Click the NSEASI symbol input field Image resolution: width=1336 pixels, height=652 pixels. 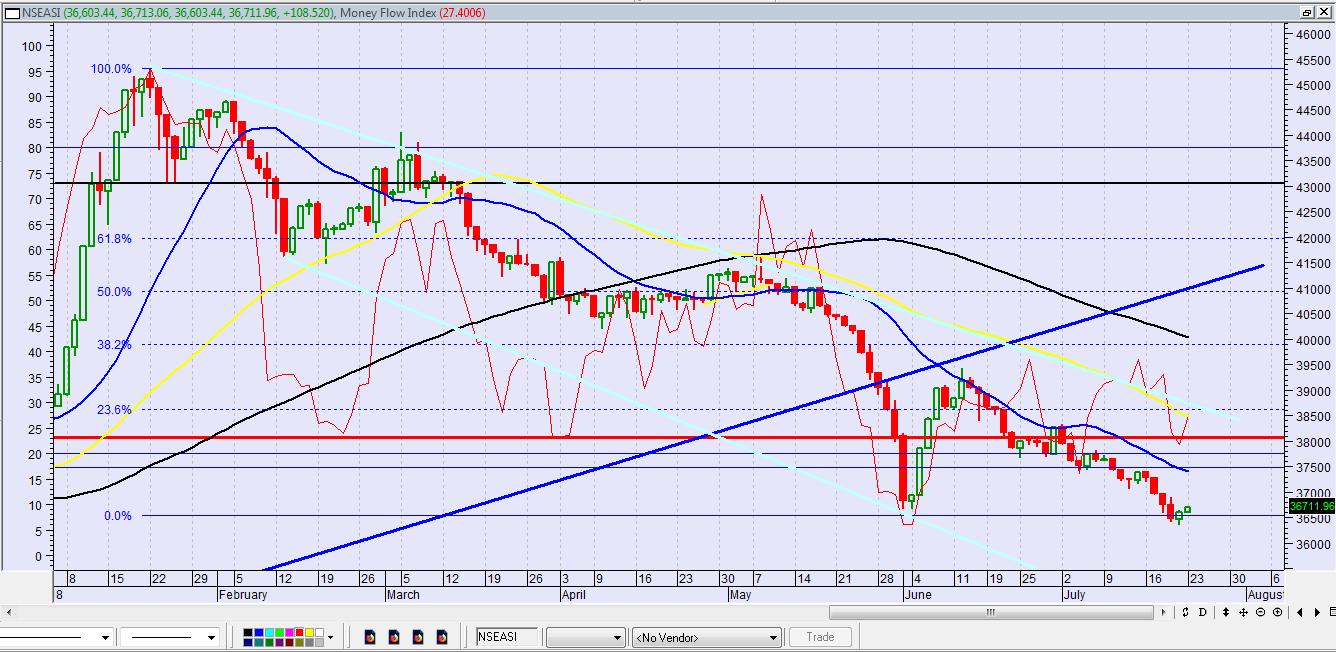(506, 637)
